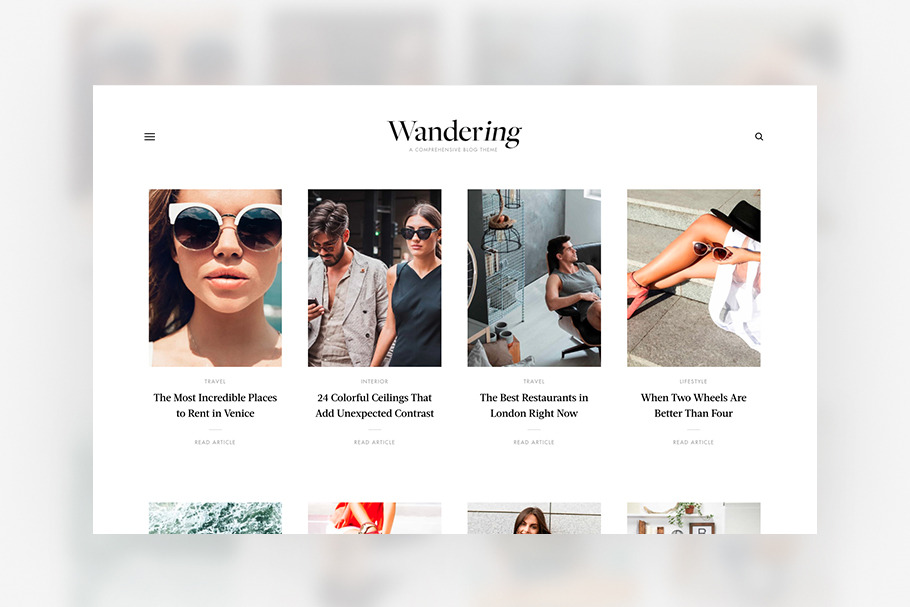Open the legs on steps photo thumbnail

694,277
